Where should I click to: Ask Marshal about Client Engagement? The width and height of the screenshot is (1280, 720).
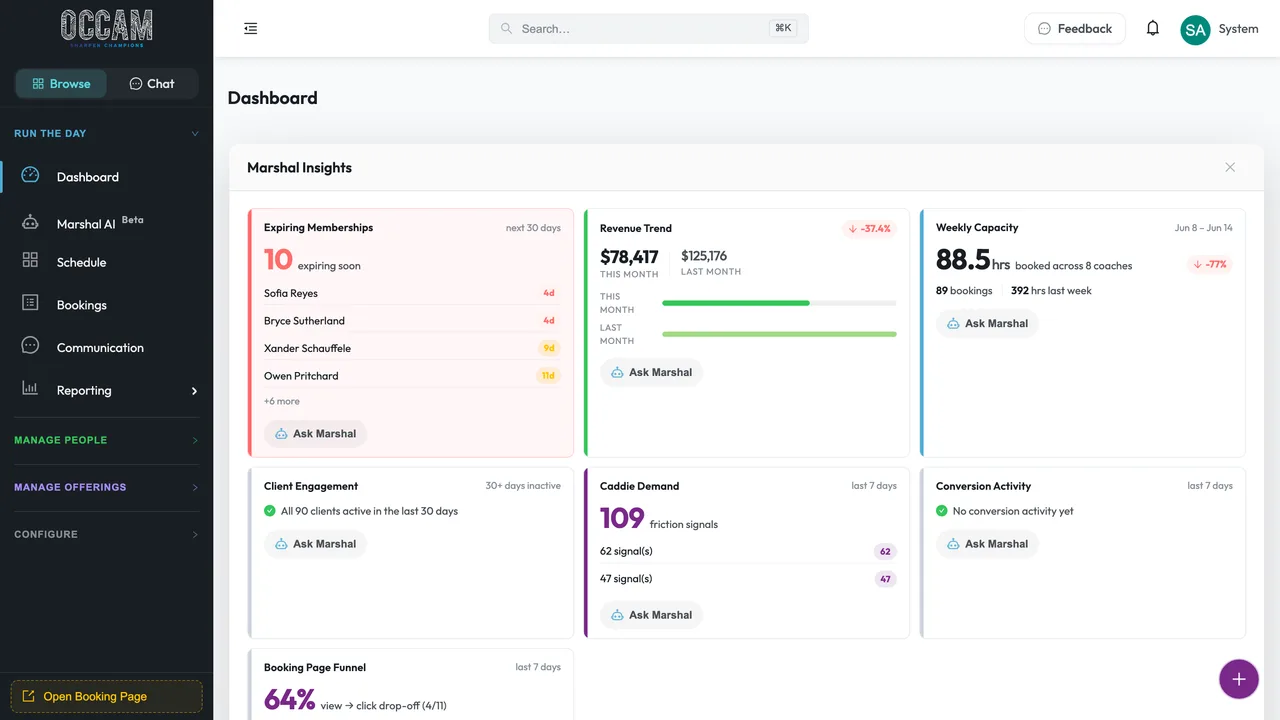pyautogui.click(x=315, y=544)
